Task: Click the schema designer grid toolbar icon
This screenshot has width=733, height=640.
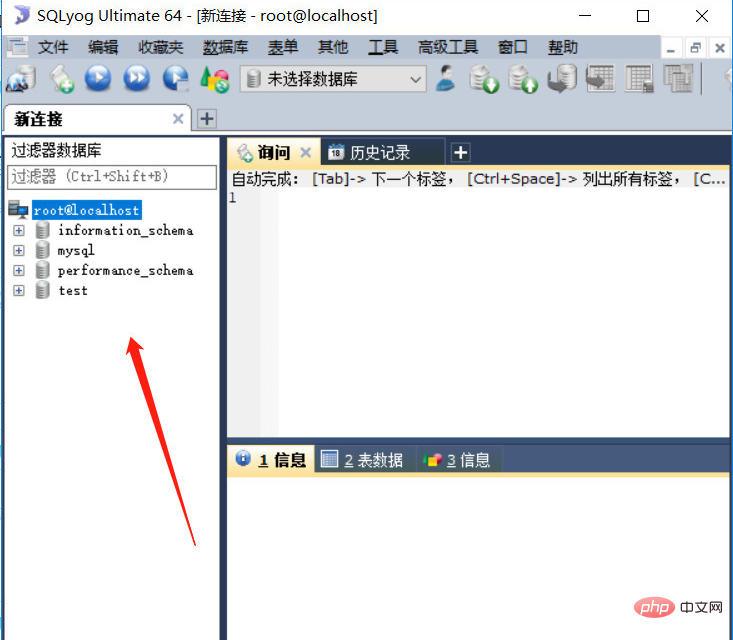Action: click(639, 78)
